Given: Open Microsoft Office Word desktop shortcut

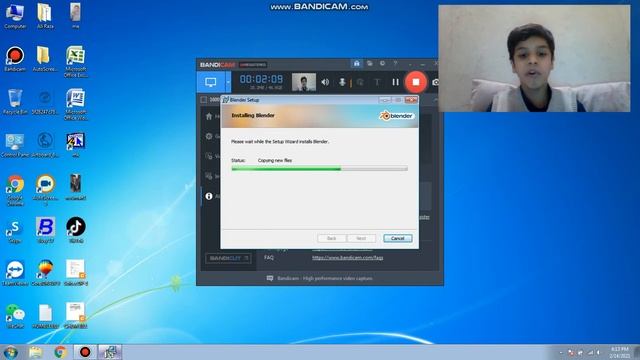Looking at the screenshot, I should 76,104.
